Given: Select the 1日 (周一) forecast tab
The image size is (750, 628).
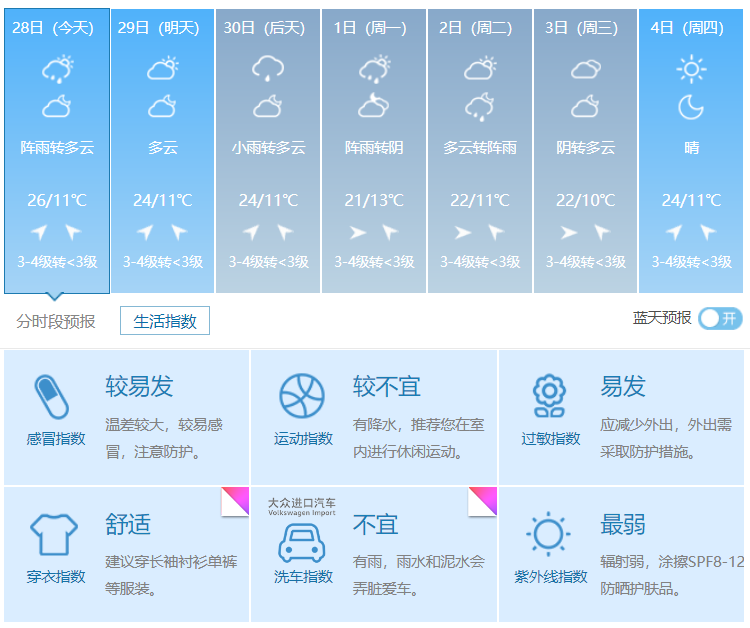Looking at the screenshot, I should click(374, 151).
